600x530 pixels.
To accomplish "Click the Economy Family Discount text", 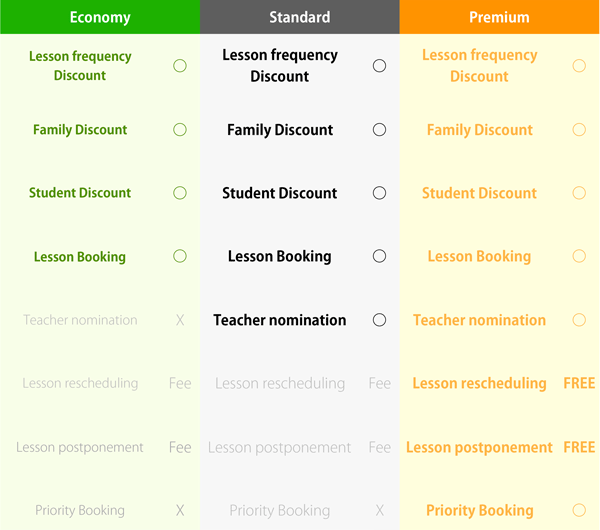I will pos(80,130).
